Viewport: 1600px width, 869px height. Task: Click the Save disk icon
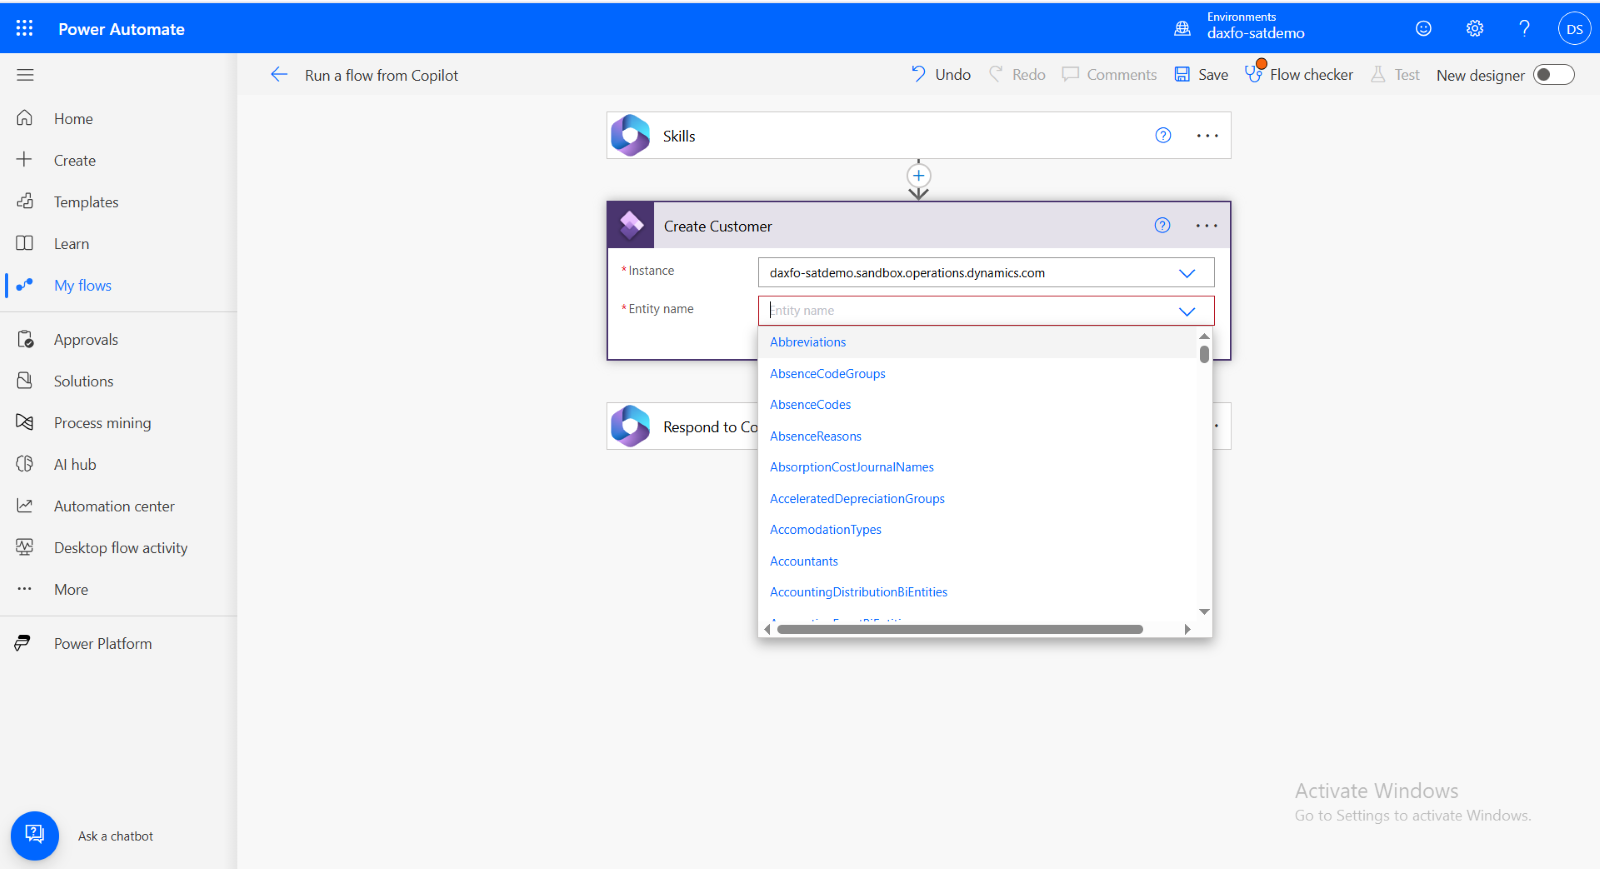click(x=1182, y=75)
